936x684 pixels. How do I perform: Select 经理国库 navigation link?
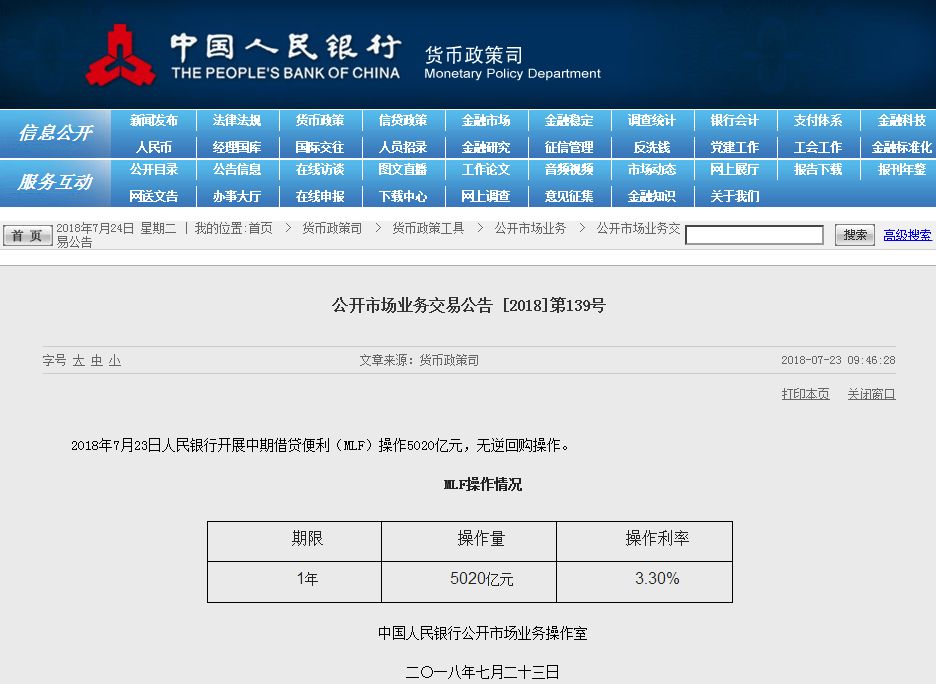(236, 147)
